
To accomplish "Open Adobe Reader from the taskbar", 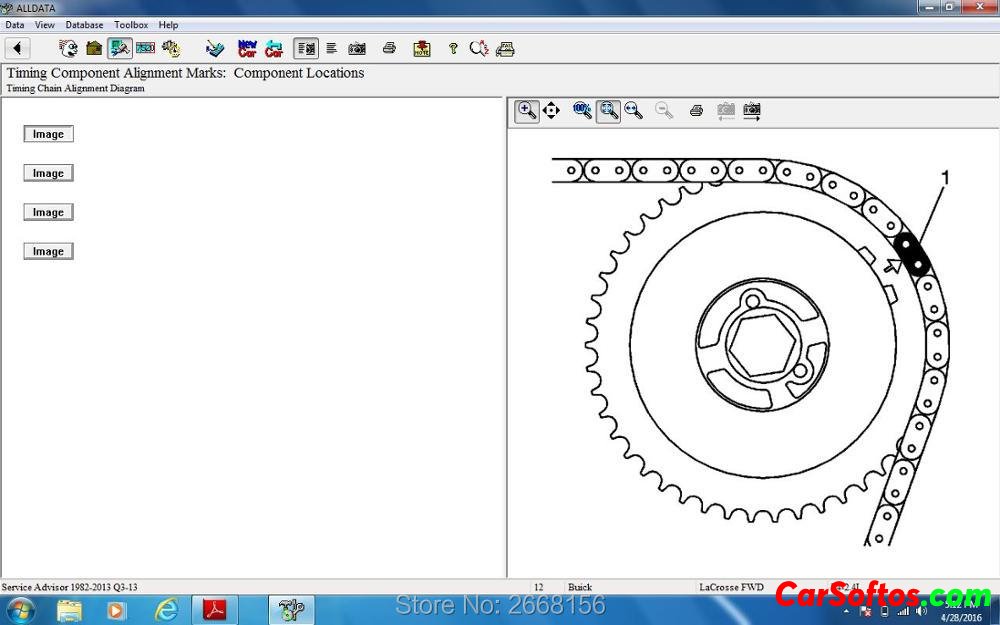I will click(x=215, y=609).
